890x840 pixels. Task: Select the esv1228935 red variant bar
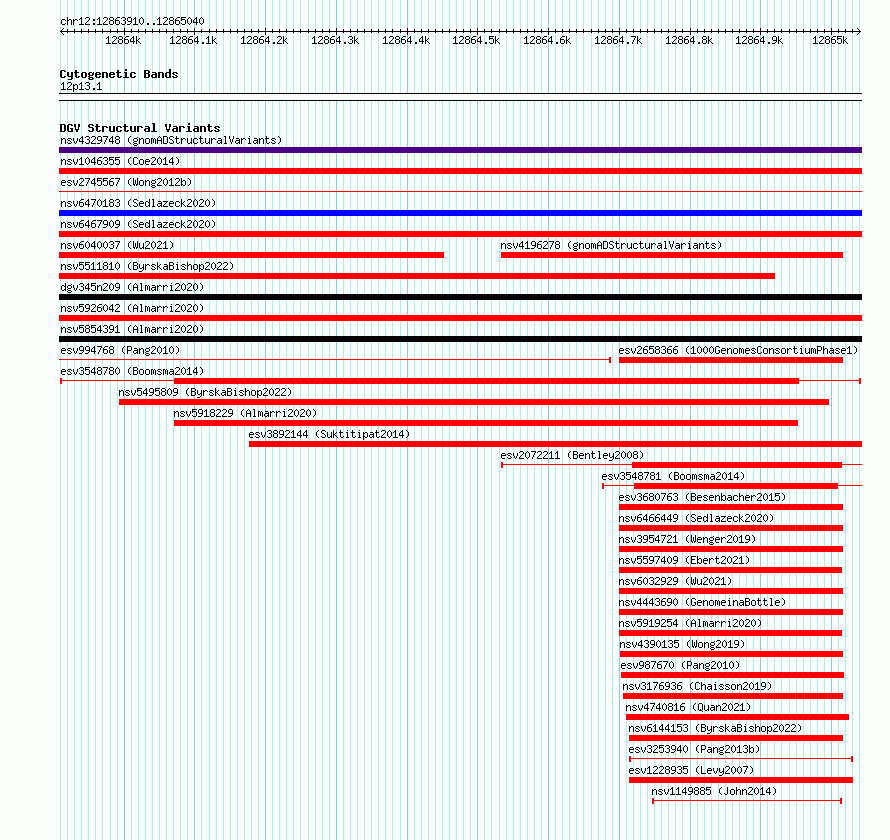pos(741,780)
